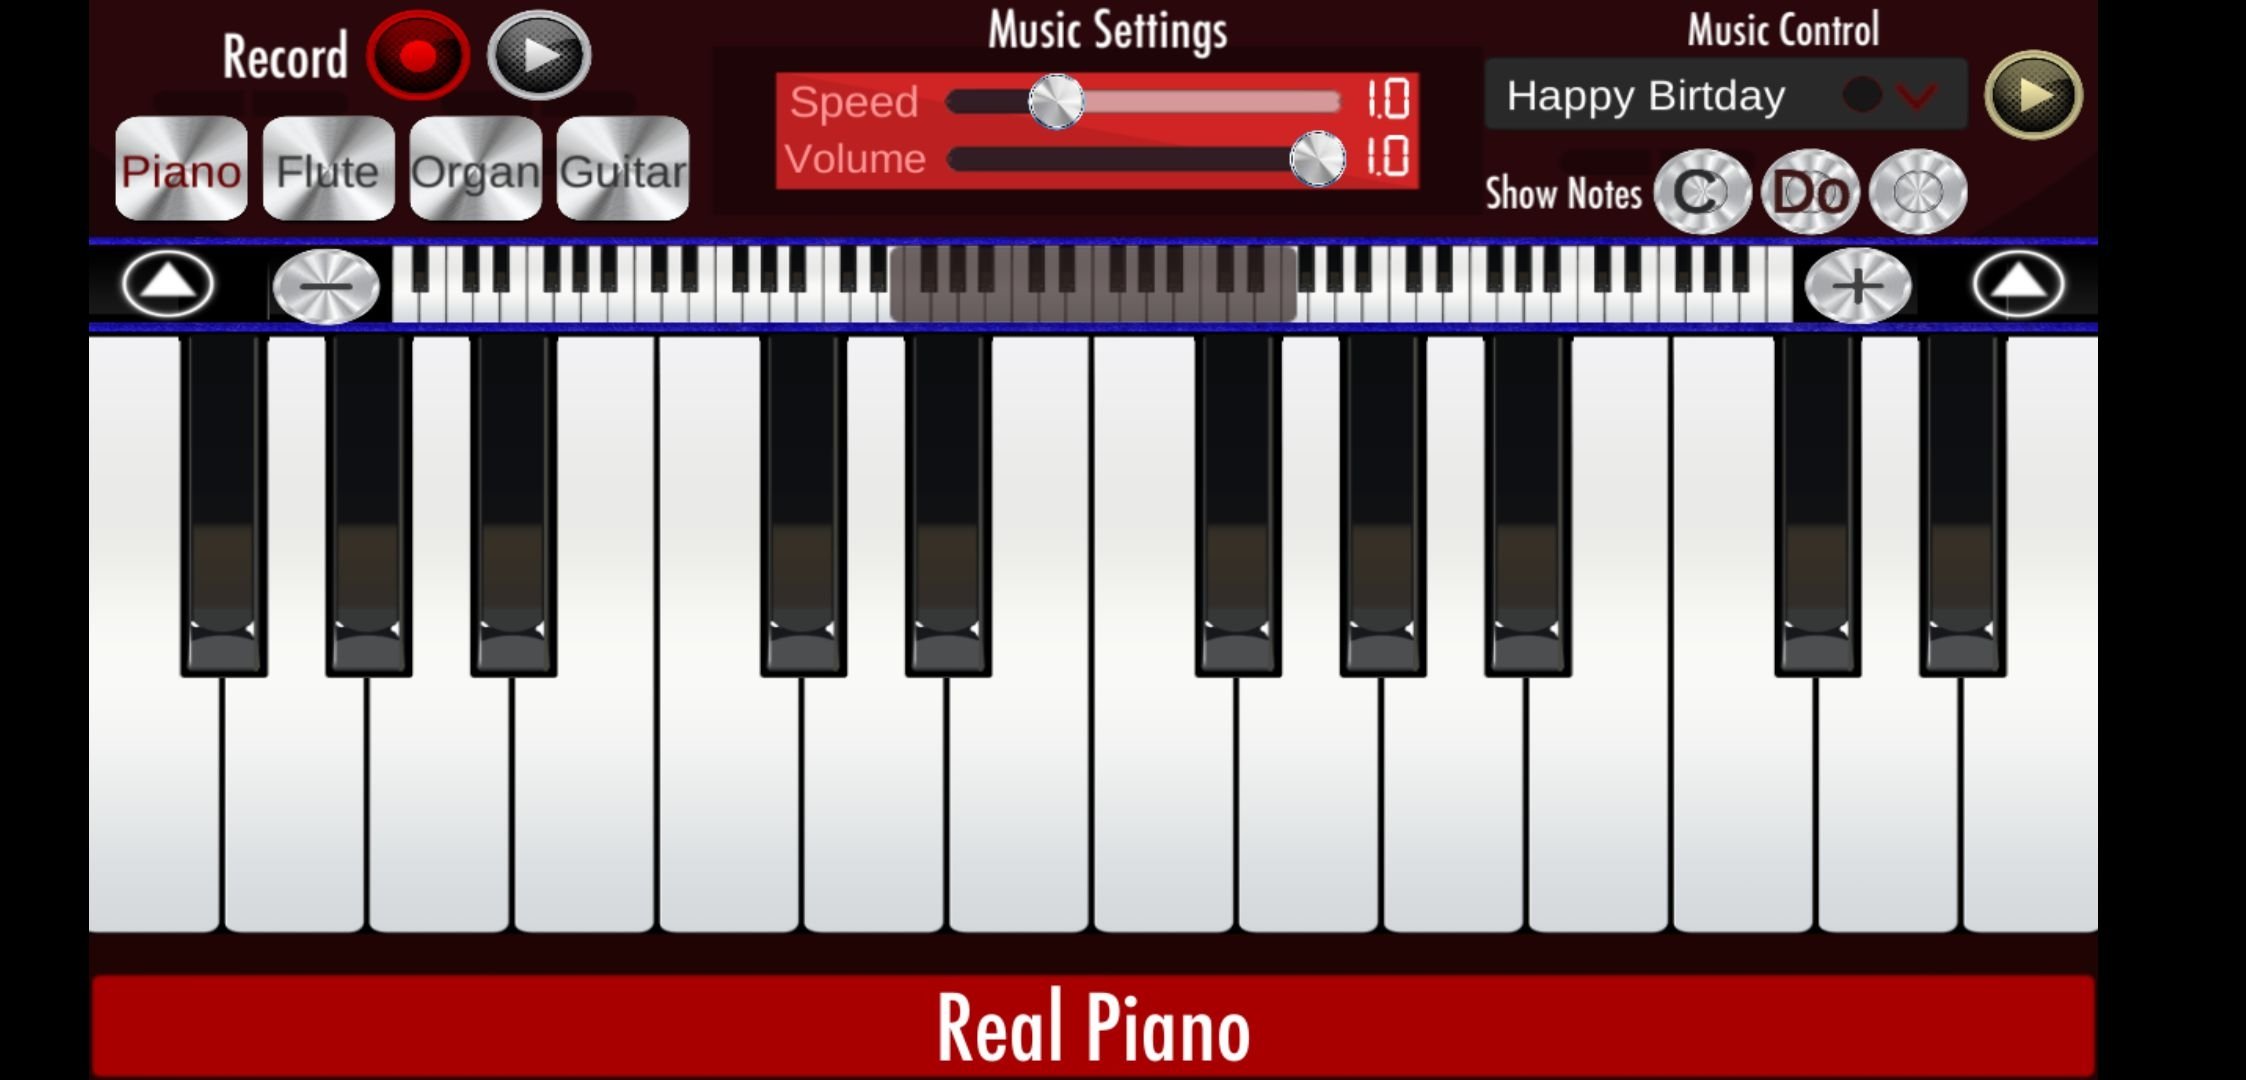
Task: Toggle Show Notes Do display
Action: (1808, 191)
